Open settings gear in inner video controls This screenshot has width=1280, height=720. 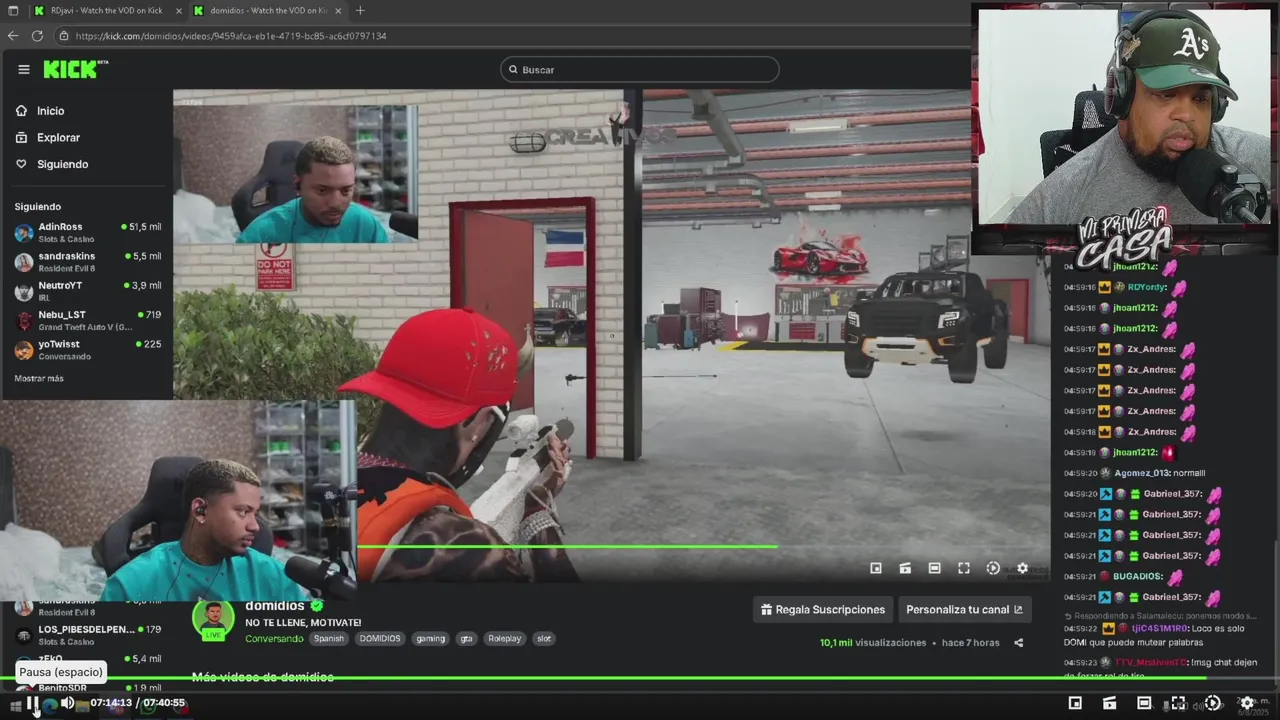point(1022,568)
